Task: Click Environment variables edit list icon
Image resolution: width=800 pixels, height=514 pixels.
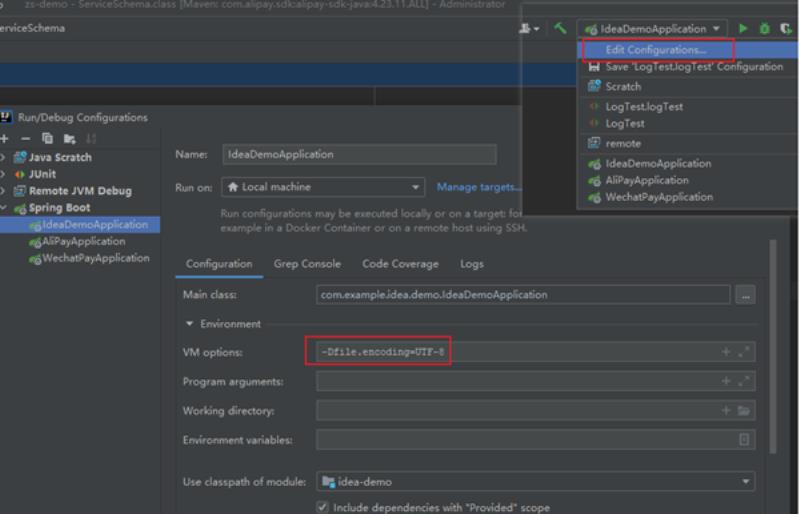Action: click(744, 439)
